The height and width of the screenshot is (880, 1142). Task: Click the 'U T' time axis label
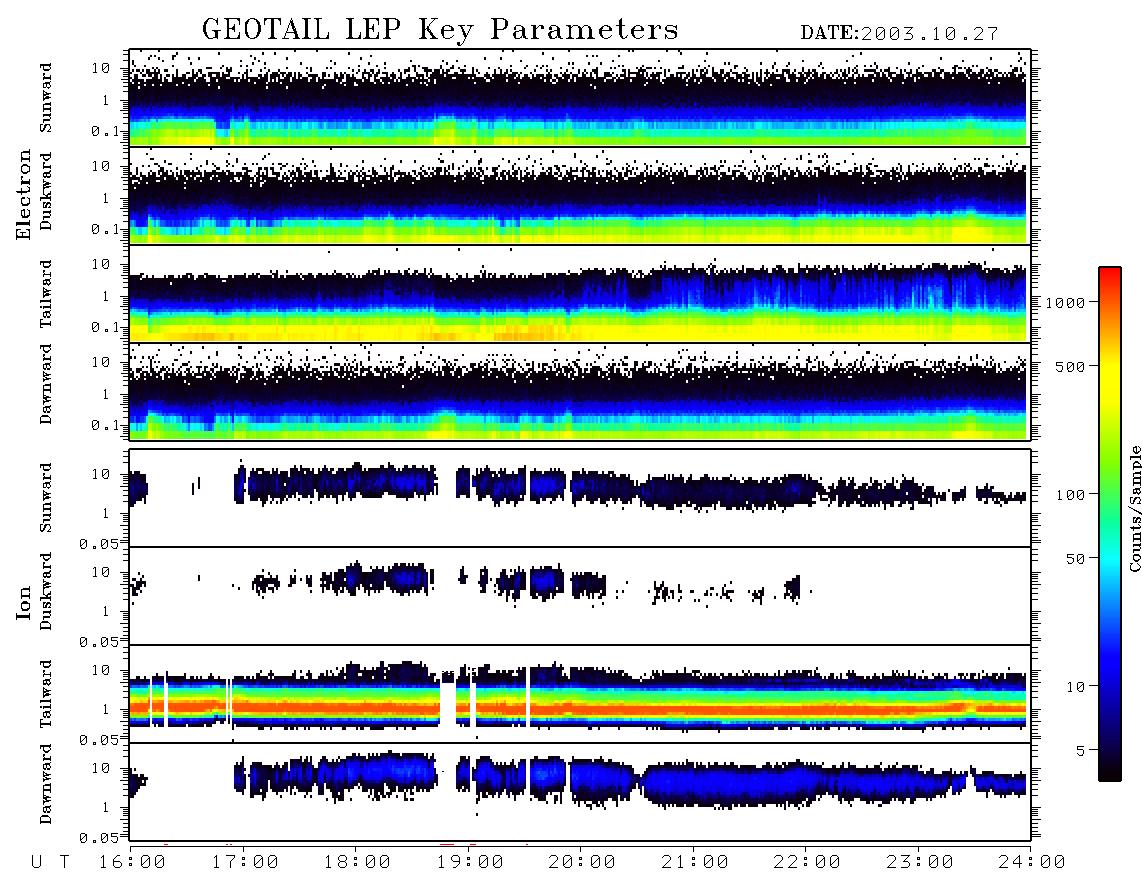[x=50, y=862]
